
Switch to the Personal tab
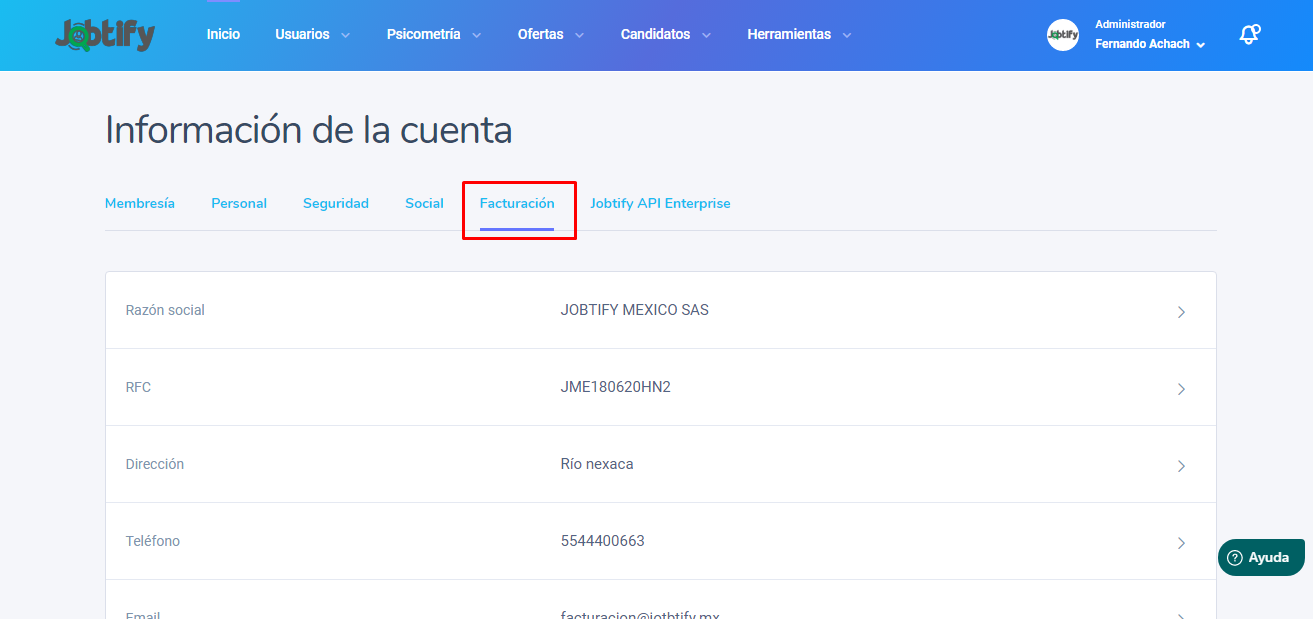point(239,203)
